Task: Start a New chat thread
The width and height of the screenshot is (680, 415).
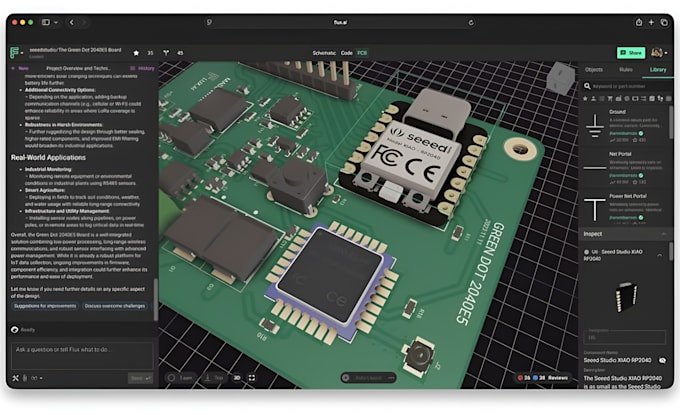Action: tap(21, 69)
